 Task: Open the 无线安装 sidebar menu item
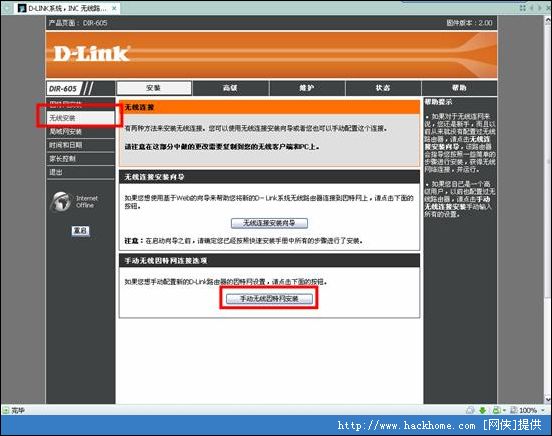pos(81,118)
